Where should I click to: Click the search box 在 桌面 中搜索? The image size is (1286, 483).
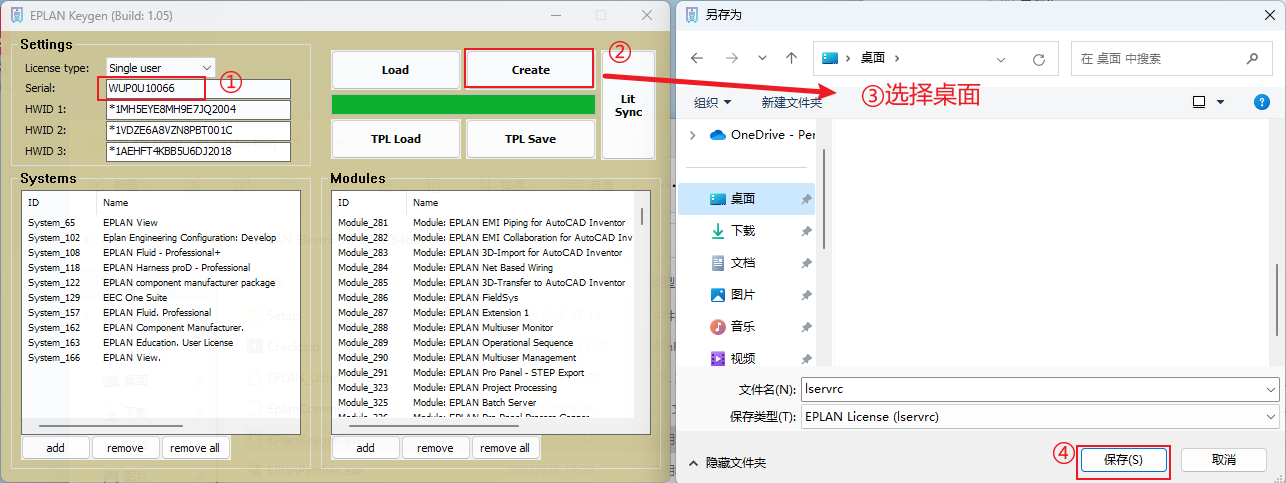[1170, 59]
